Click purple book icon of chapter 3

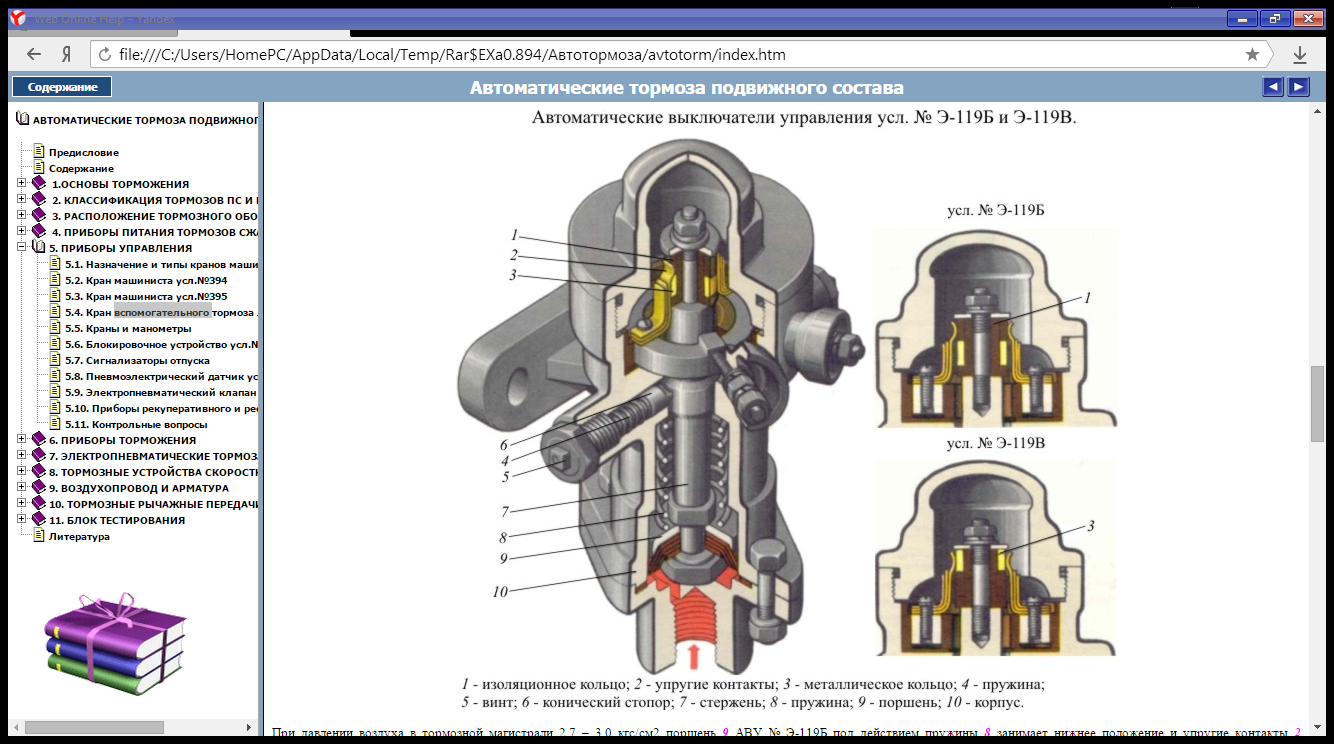click(x=39, y=216)
